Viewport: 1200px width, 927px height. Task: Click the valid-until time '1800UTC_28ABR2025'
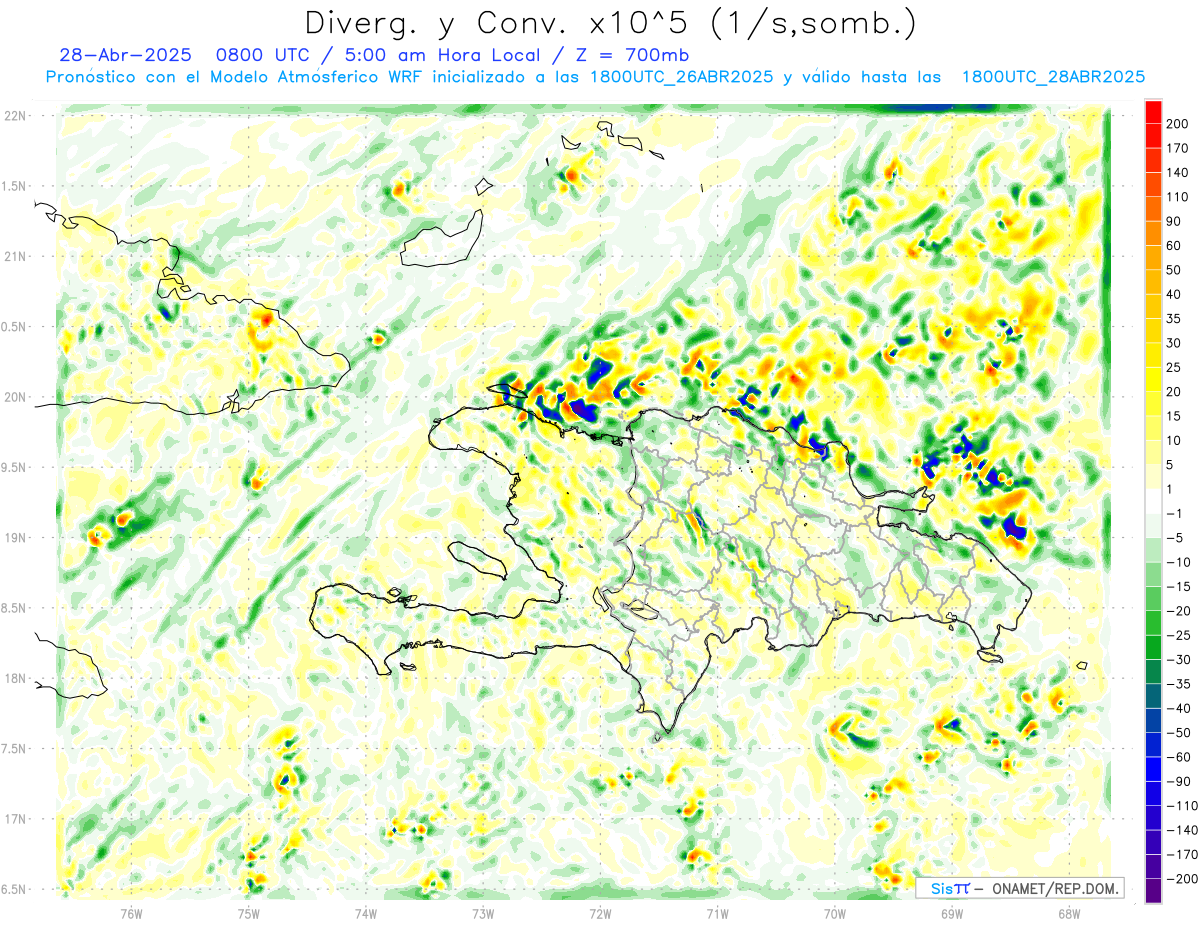click(1053, 77)
